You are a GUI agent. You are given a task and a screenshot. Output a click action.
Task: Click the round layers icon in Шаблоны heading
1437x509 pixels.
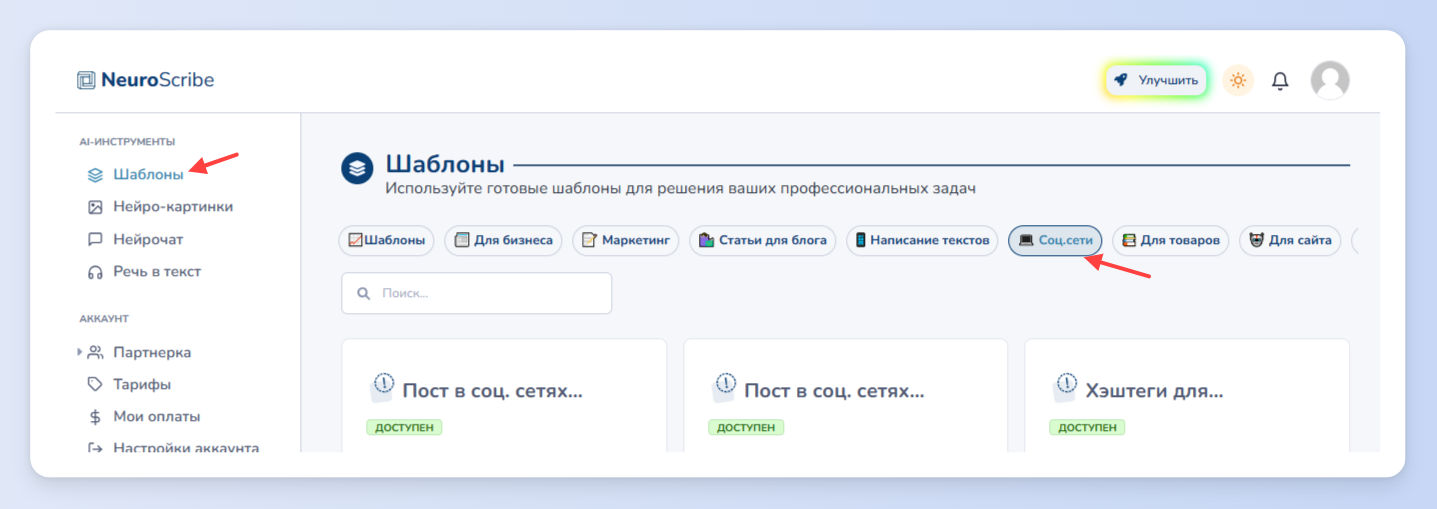click(357, 168)
